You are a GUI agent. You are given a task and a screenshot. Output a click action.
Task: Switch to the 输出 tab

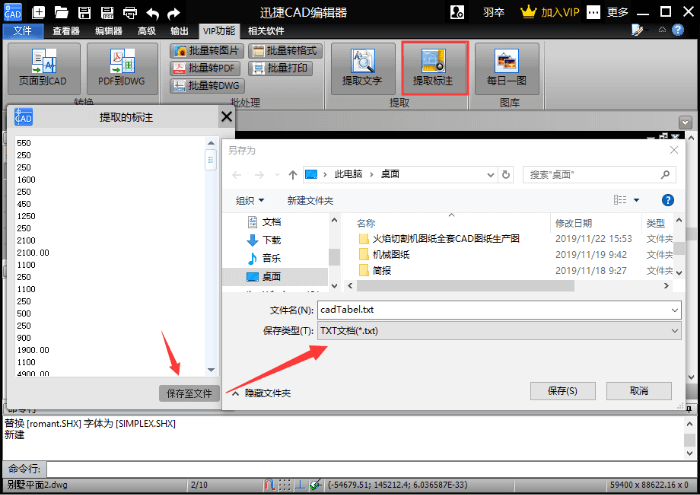(x=179, y=31)
